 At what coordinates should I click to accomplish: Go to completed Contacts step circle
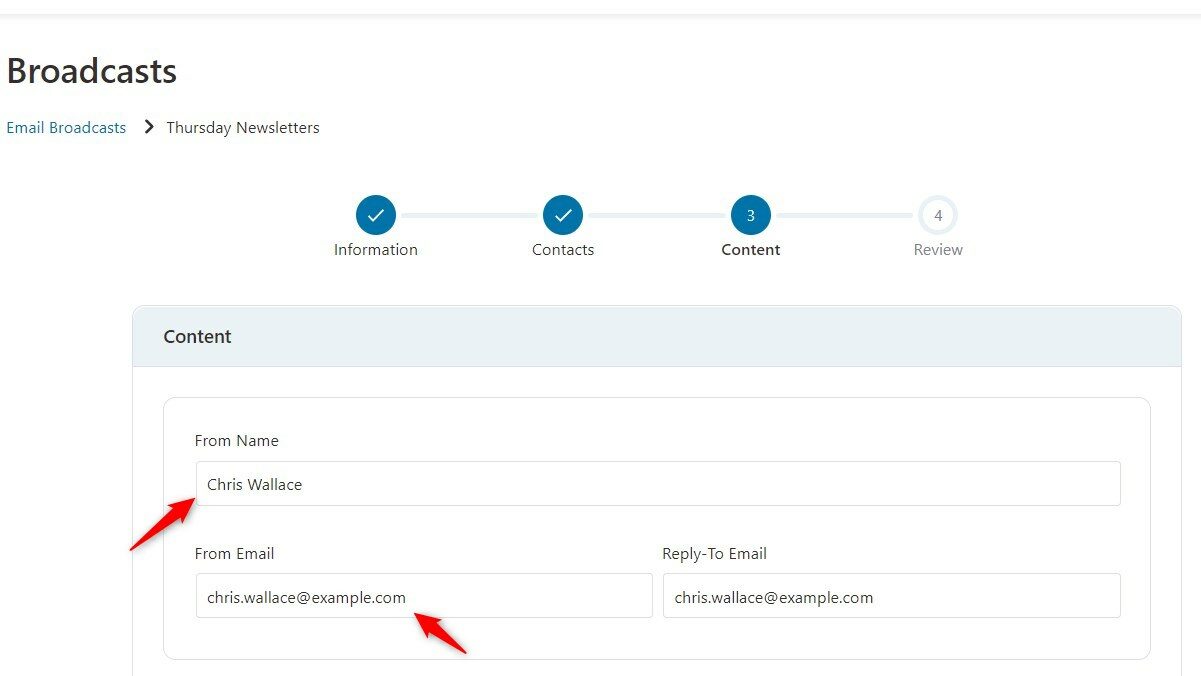click(563, 215)
